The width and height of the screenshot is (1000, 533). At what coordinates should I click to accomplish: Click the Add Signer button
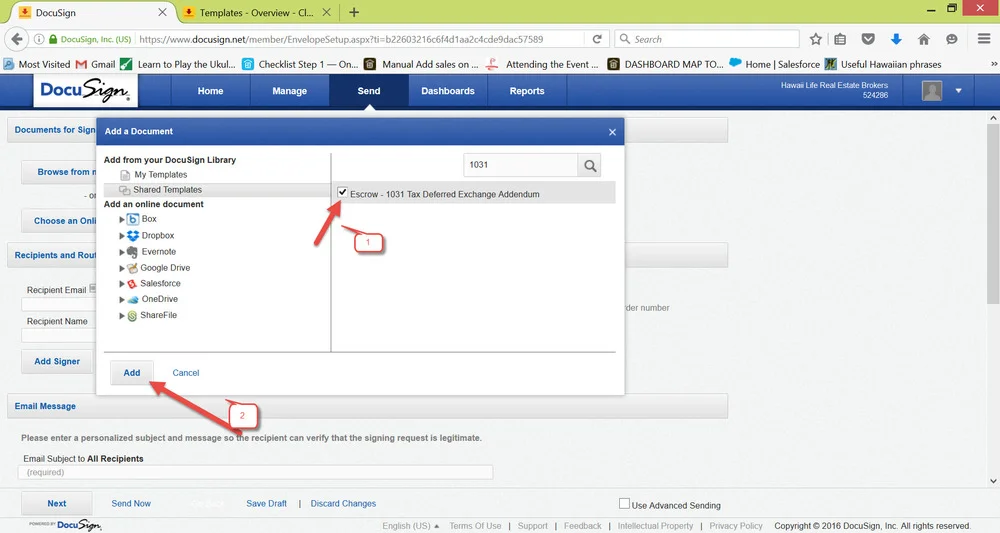click(57, 361)
